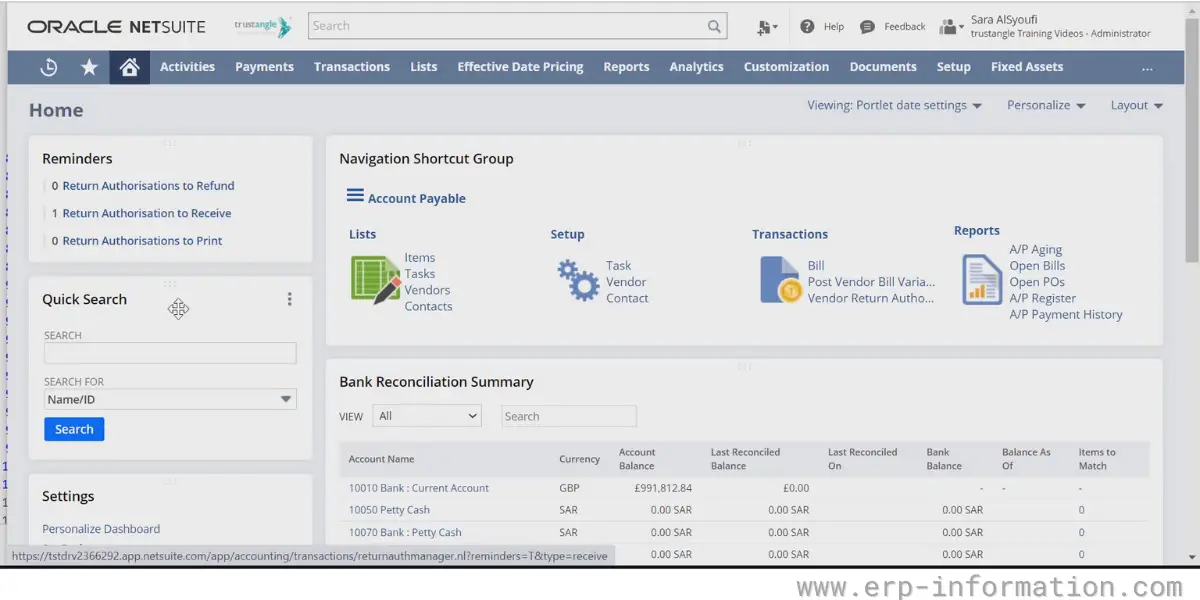Open the Lists menu in the navigation bar
1200x600 pixels.
tap(424, 67)
